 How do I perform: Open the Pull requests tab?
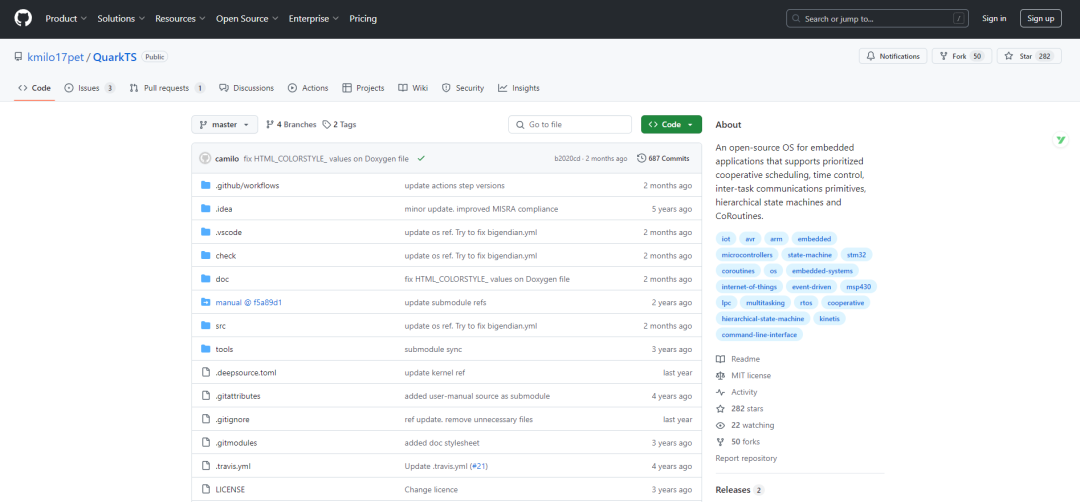(x=167, y=88)
